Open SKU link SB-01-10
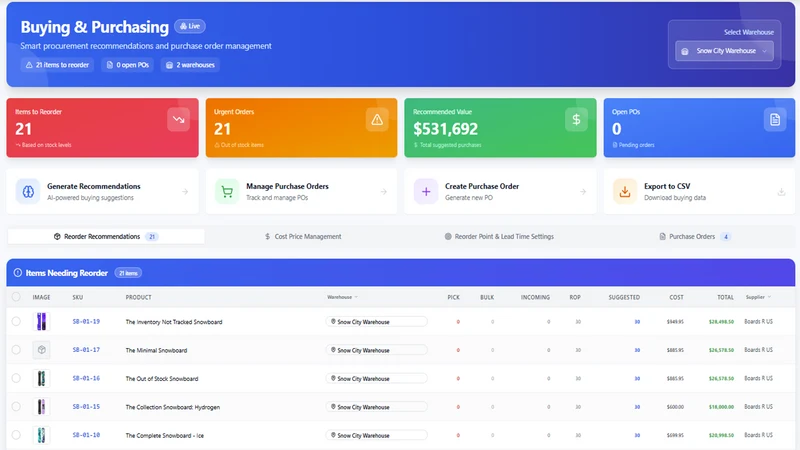 [86, 435]
